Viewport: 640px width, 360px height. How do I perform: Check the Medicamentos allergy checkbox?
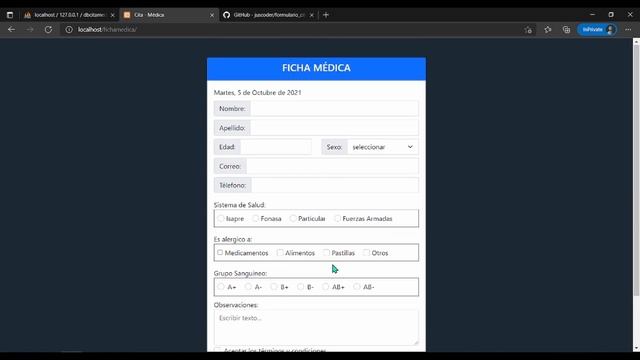pos(220,253)
